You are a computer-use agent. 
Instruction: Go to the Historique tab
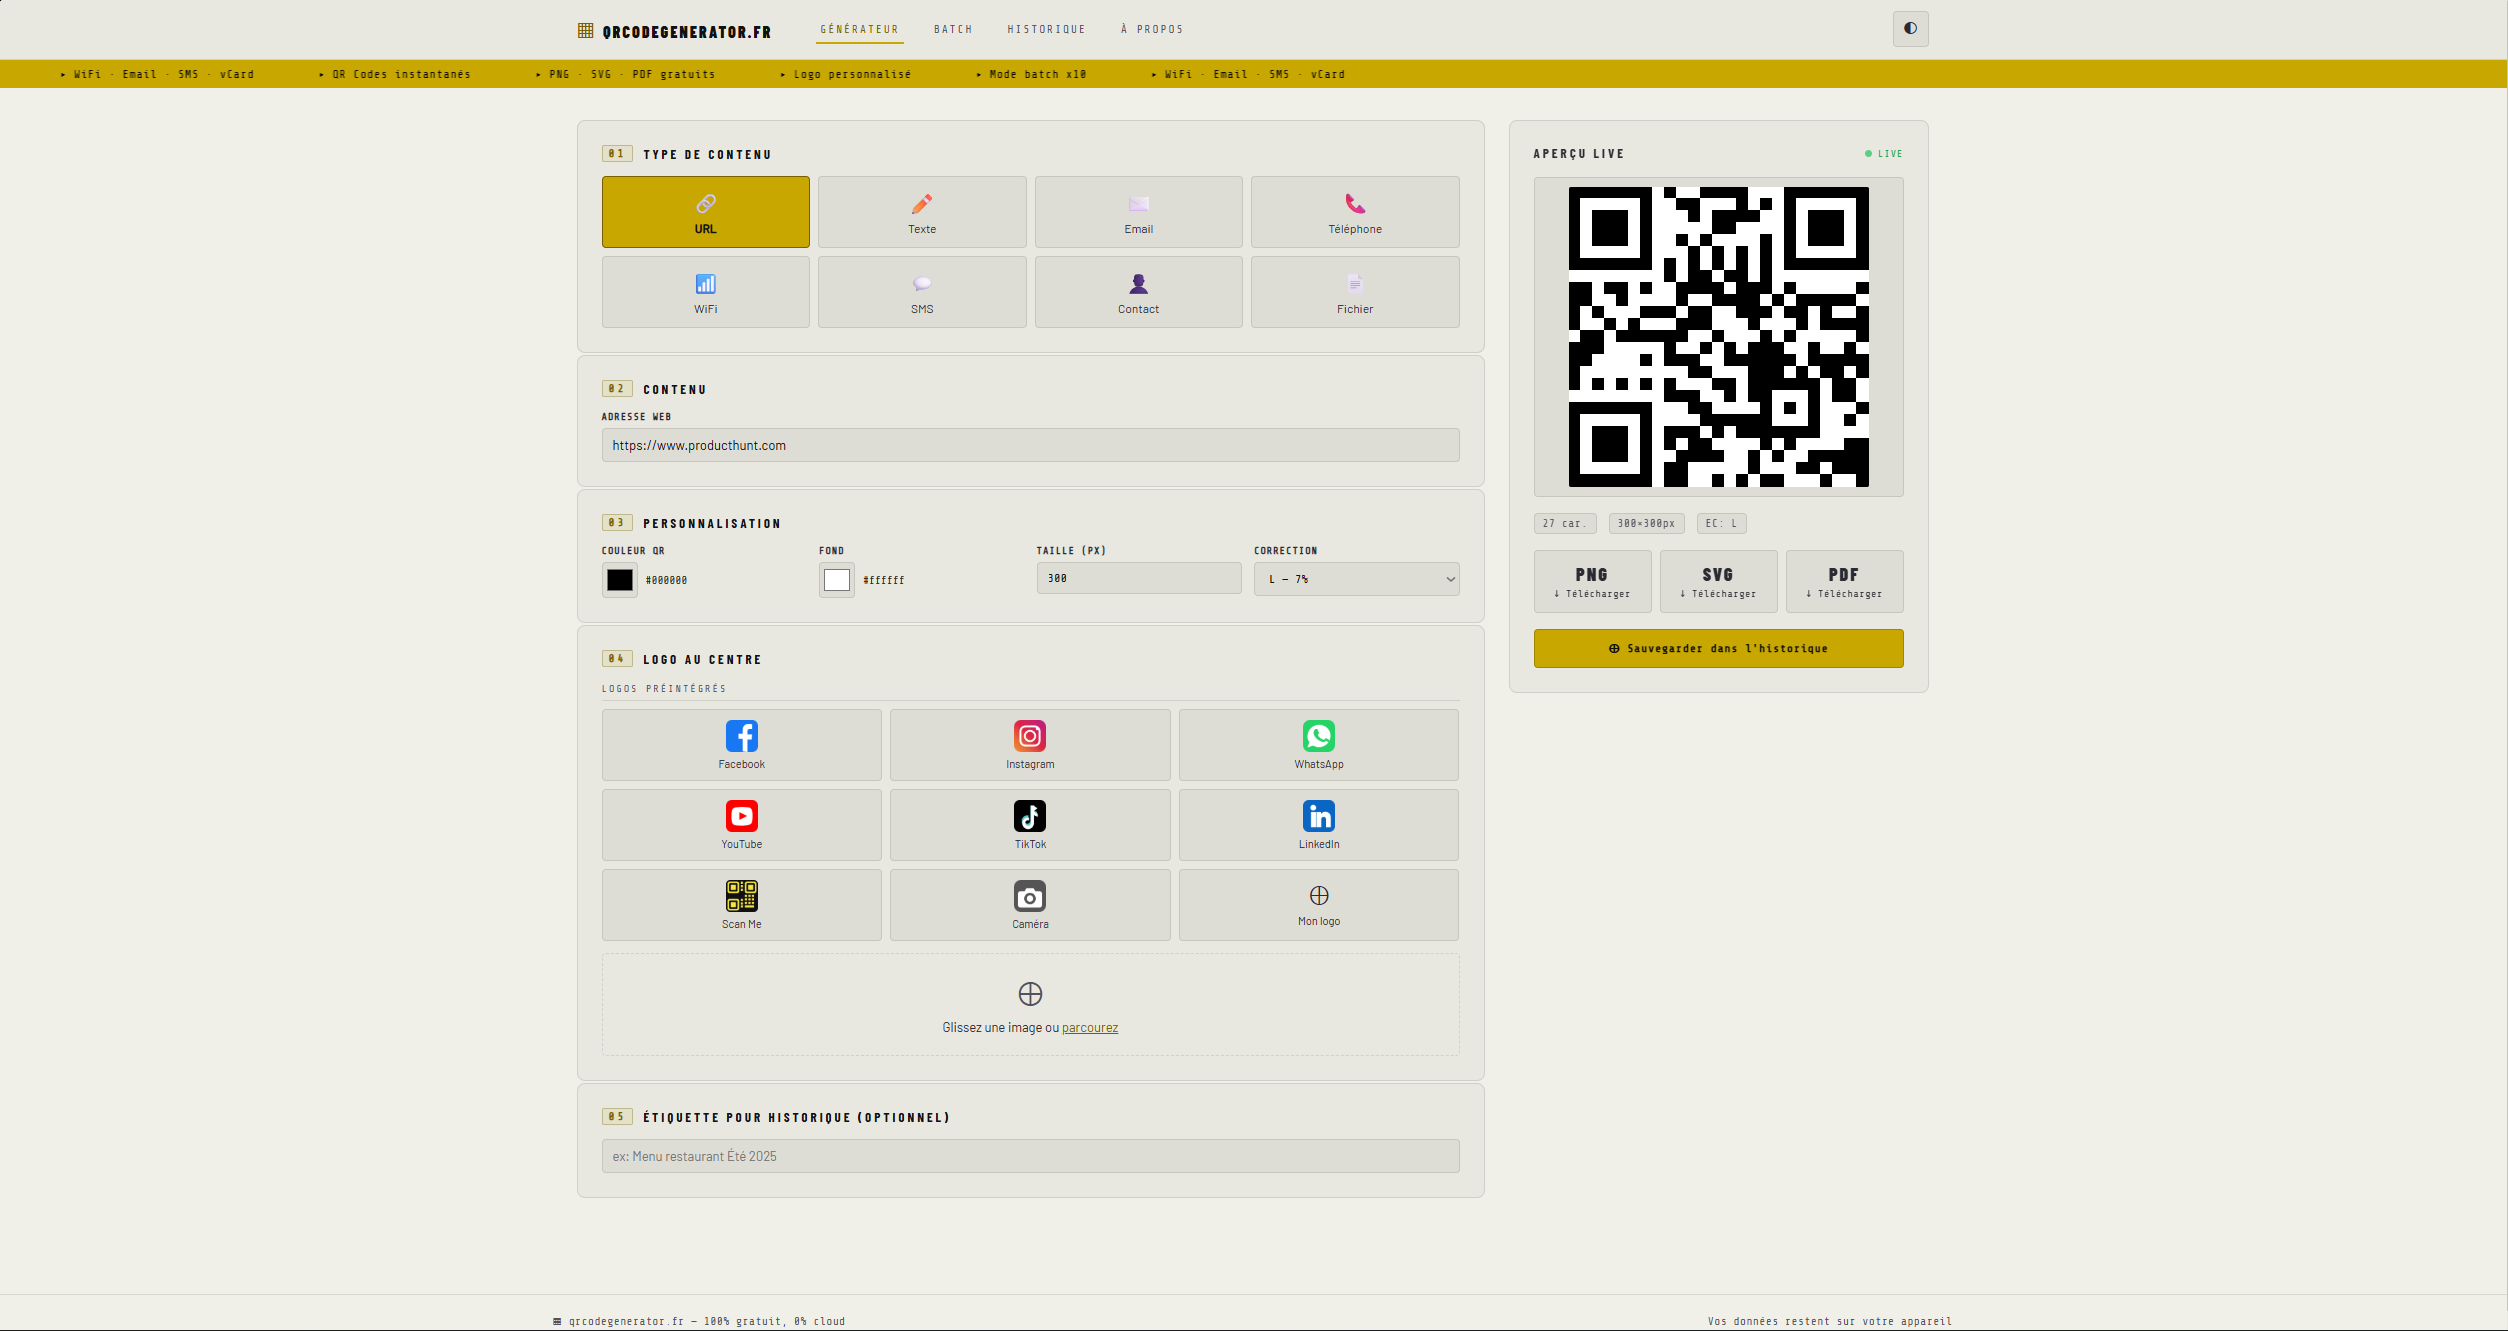point(1046,29)
